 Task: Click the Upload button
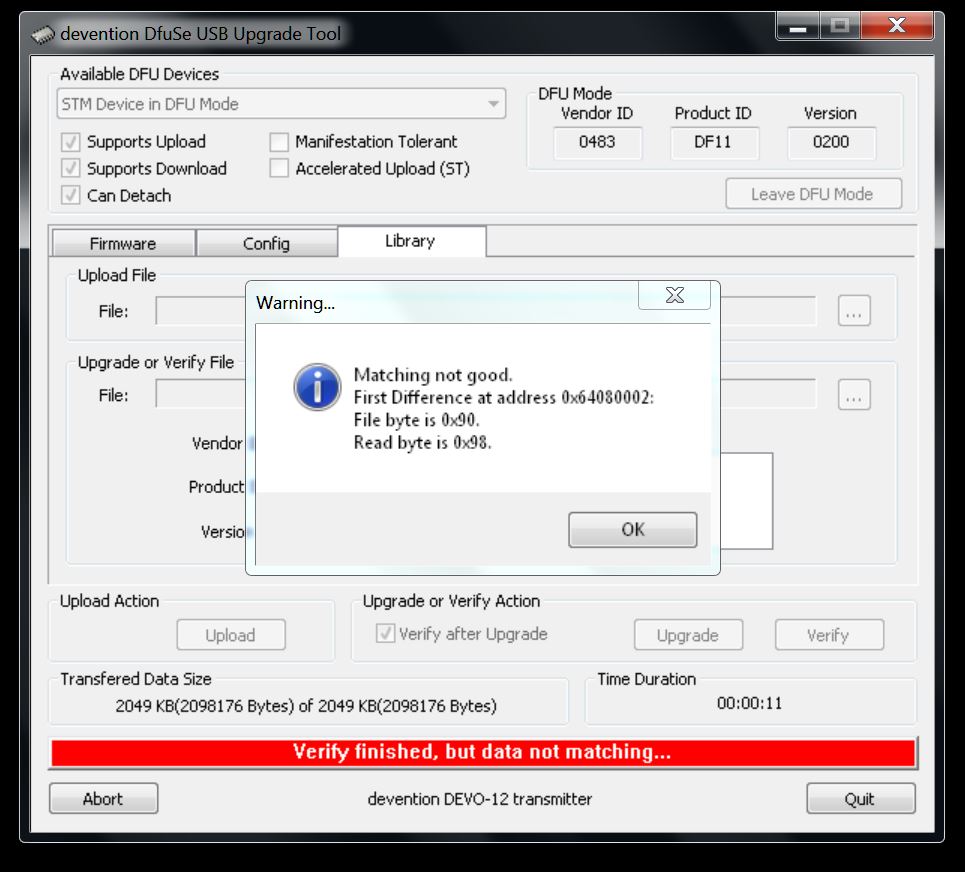point(230,634)
